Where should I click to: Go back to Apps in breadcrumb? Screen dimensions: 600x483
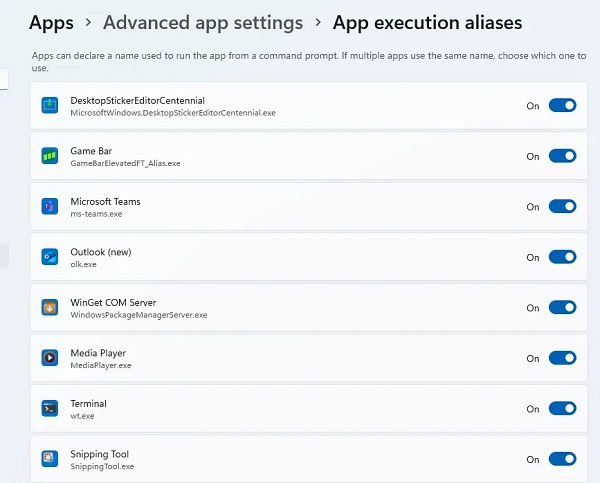coord(51,23)
